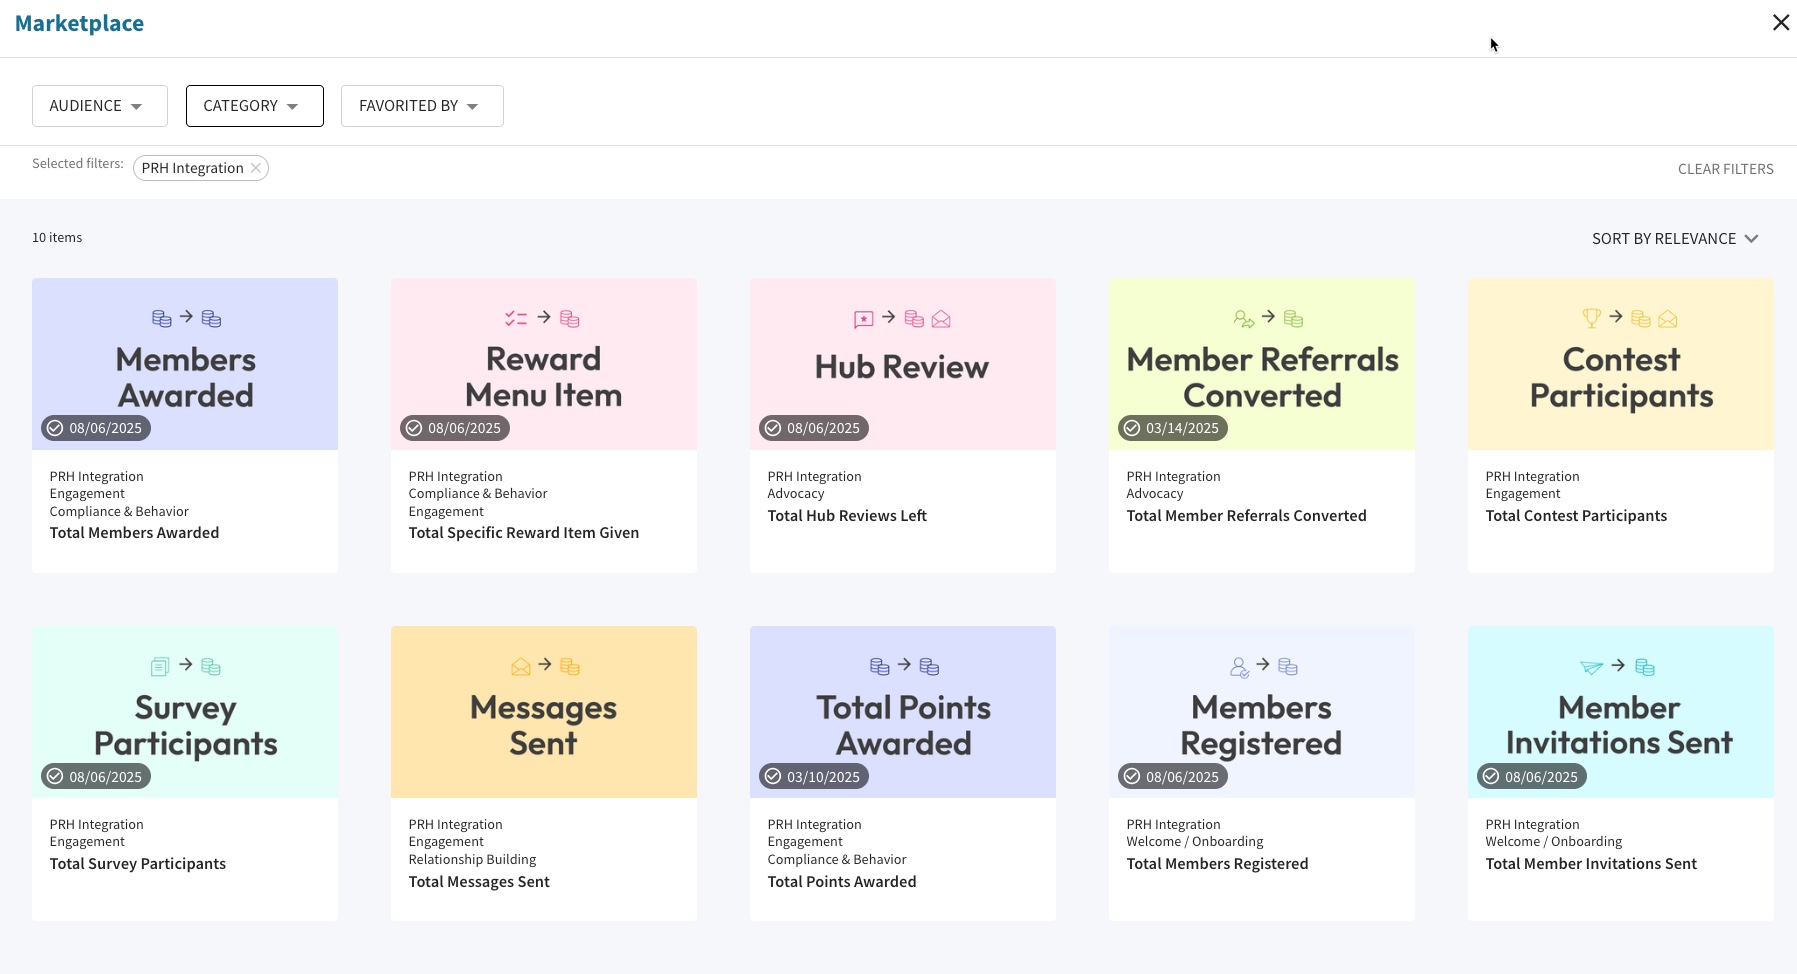Click the arrow icon on Members Awarded header

pyautogui.click(x=186, y=318)
